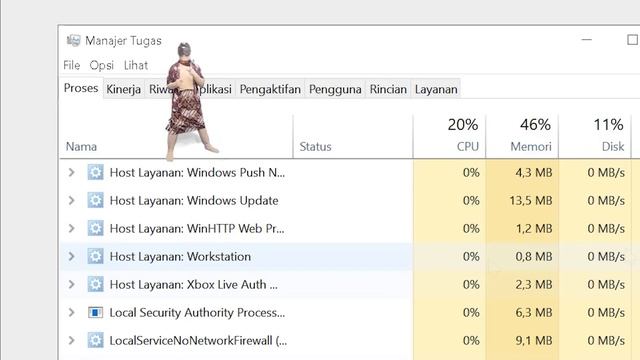Click gear icon of LocalServiceNoNetworkFirewall row
Viewport: 640px width, 360px height.
pyautogui.click(x=95, y=340)
